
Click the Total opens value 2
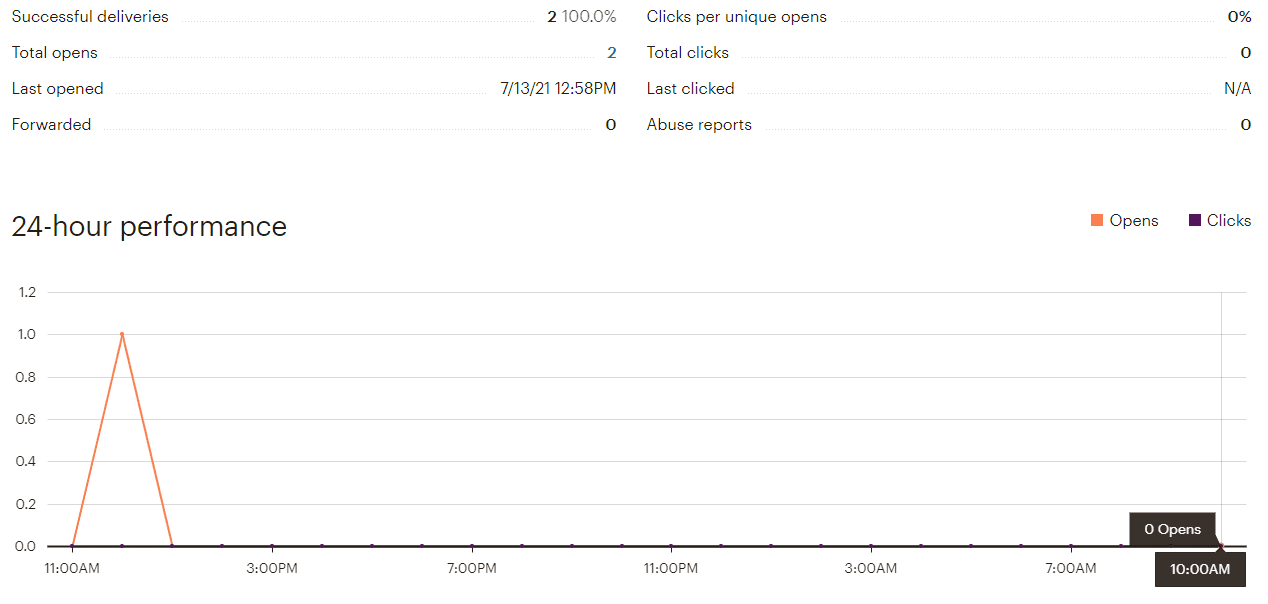click(612, 53)
